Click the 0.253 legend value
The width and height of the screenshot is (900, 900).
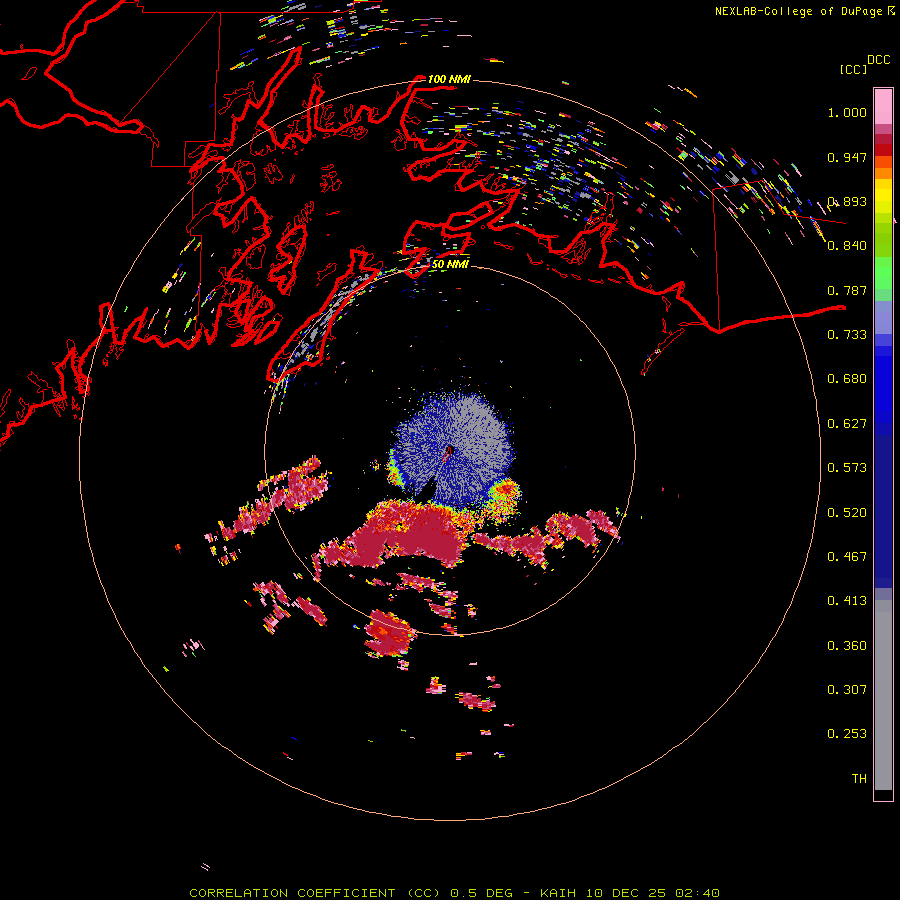(847, 734)
